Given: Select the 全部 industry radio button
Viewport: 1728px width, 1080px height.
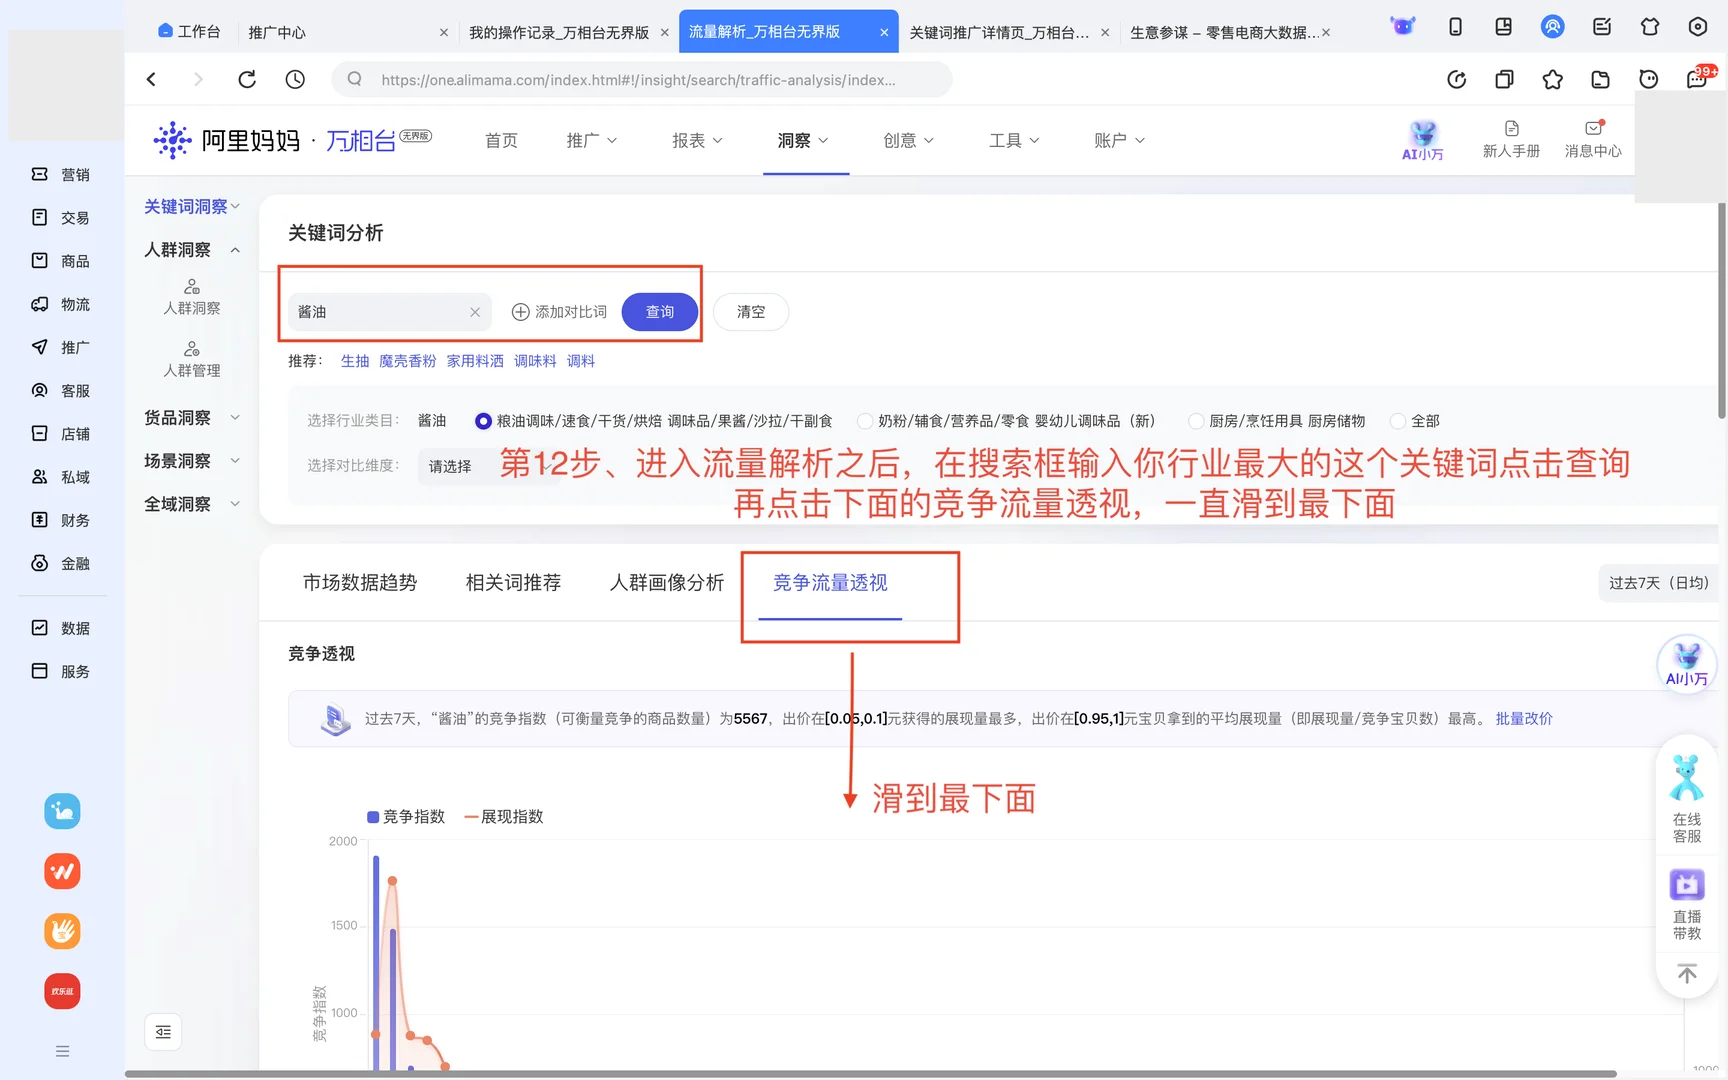Looking at the screenshot, I should 1398,420.
